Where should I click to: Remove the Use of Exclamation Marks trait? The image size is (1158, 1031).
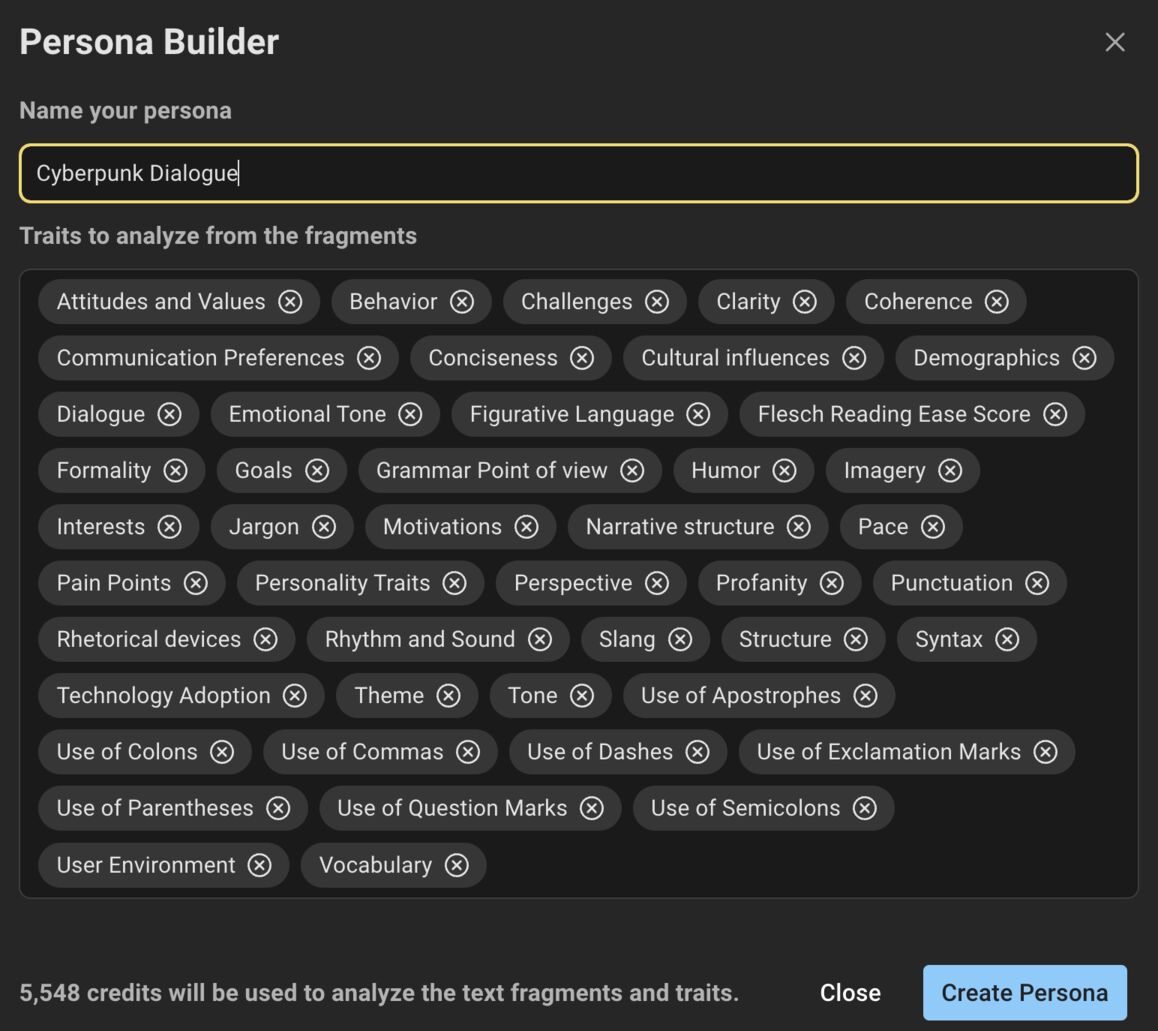click(x=1046, y=752)
